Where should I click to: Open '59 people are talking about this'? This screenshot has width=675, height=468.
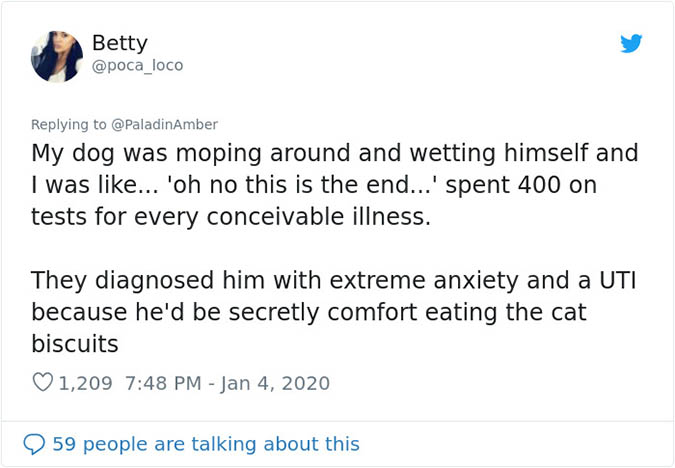[x=205, y=444]
